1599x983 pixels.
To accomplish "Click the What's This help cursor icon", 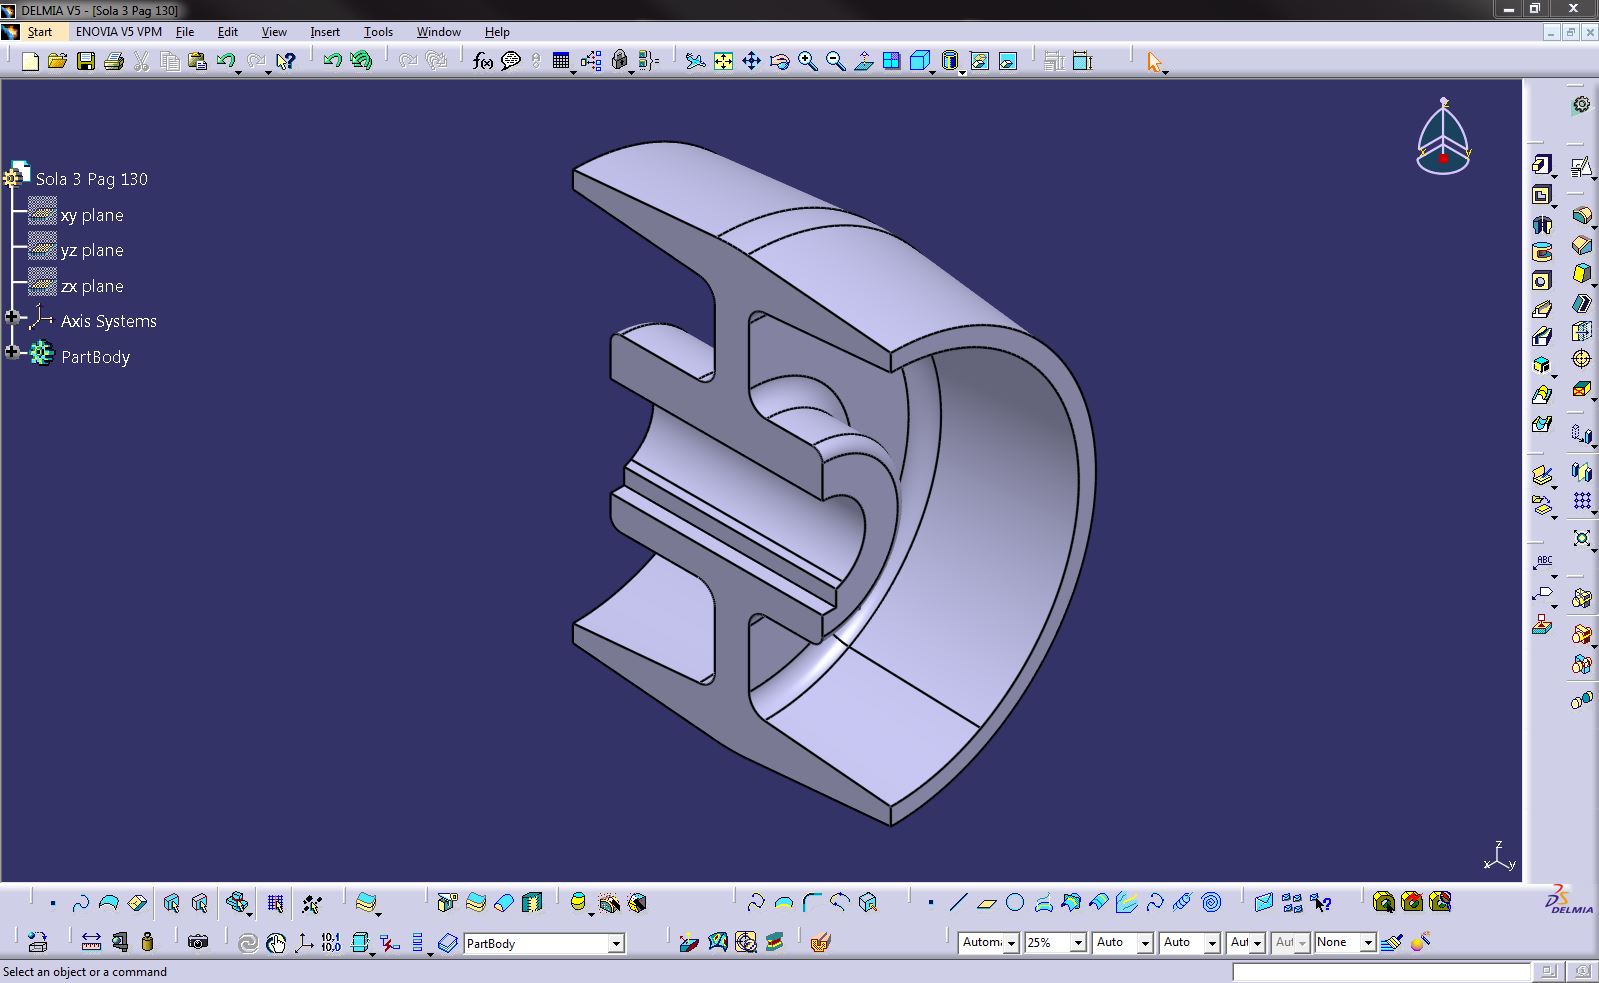I will click(x=285, y=61).
